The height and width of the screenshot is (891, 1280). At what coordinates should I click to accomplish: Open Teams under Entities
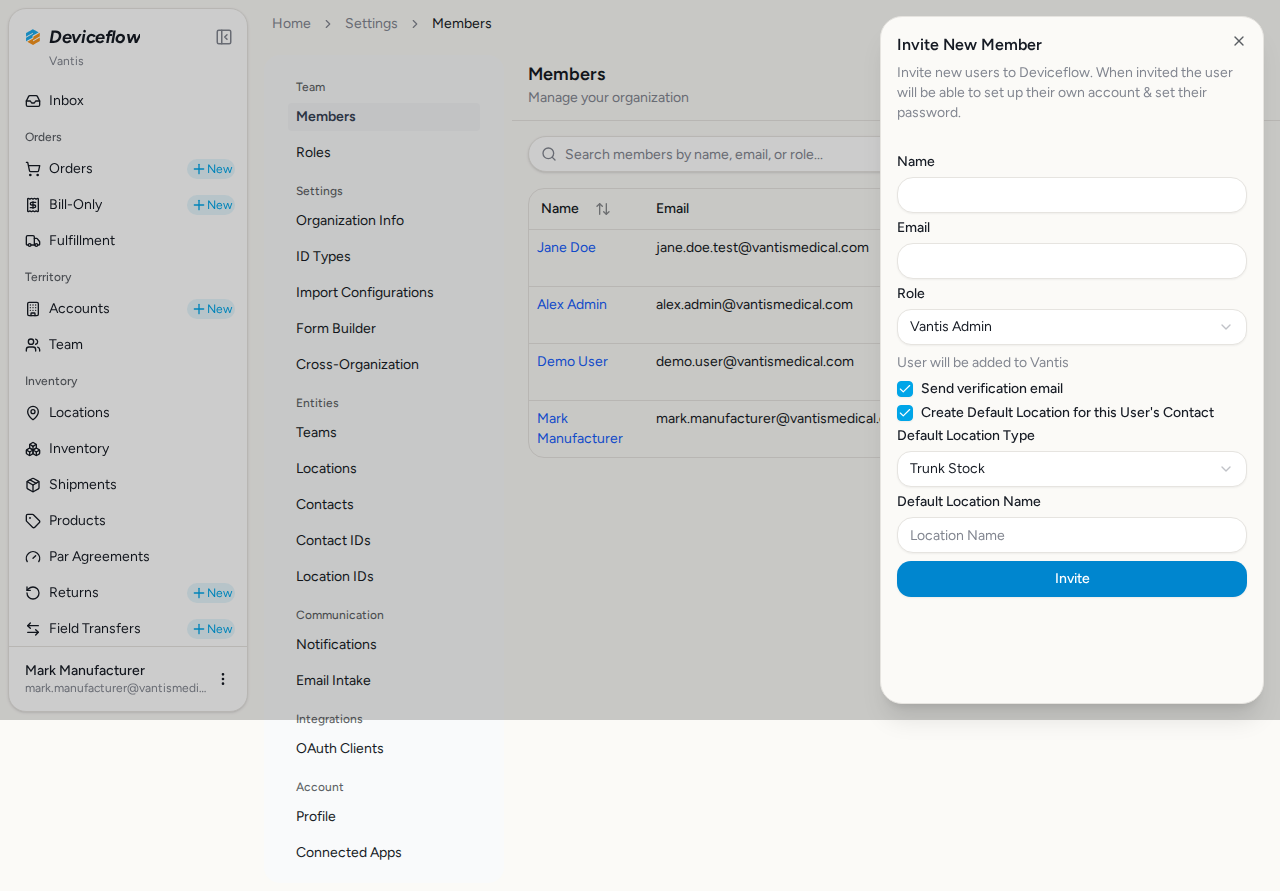pyautogui.click(x=384, y=433)
